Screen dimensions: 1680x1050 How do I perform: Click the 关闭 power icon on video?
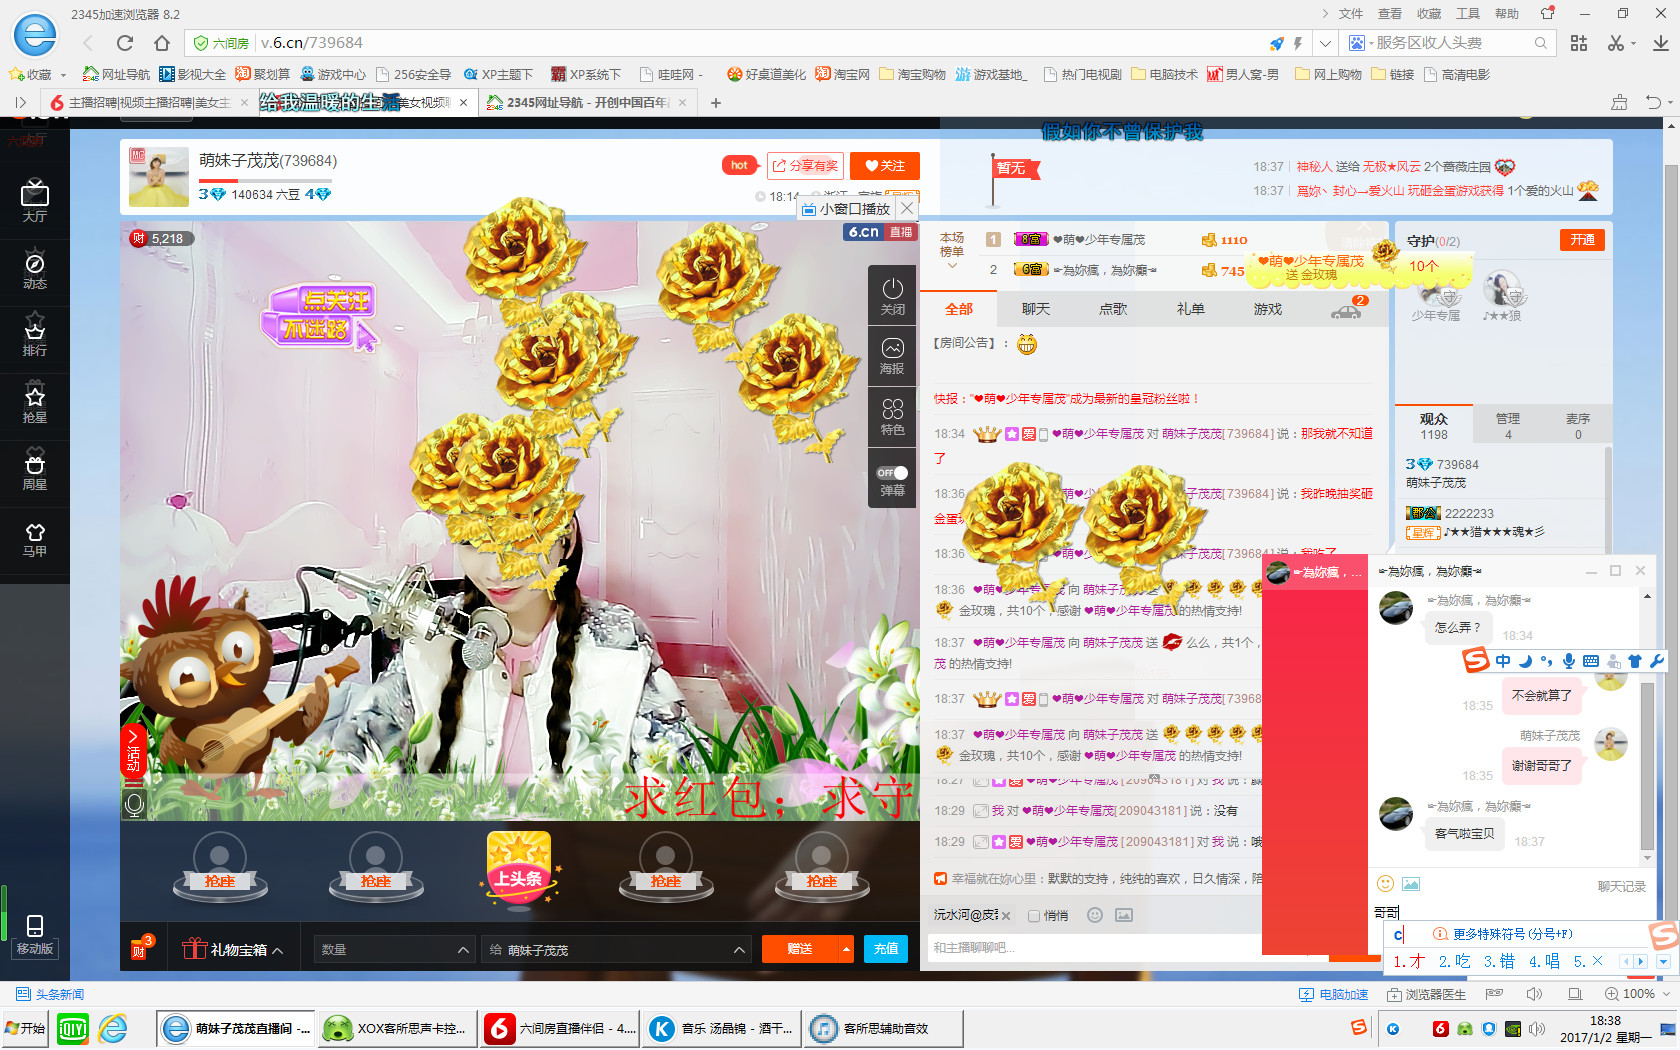[892, 296]
